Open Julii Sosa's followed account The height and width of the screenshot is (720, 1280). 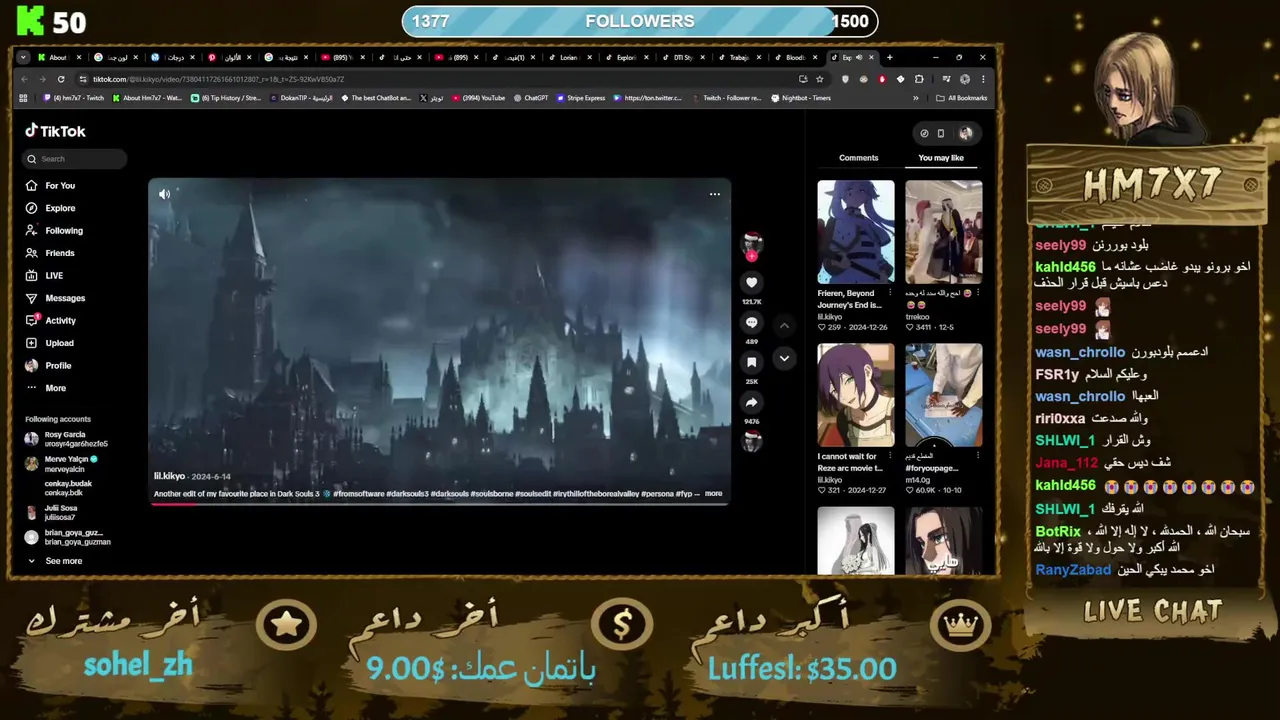coord(51,513)
